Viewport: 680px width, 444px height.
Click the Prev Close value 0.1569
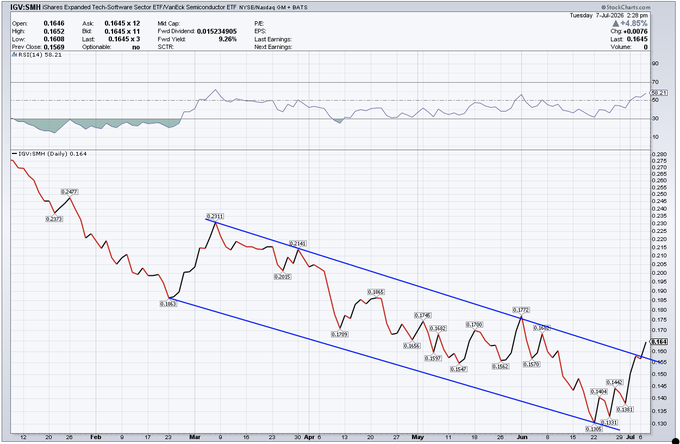(54, 47)
